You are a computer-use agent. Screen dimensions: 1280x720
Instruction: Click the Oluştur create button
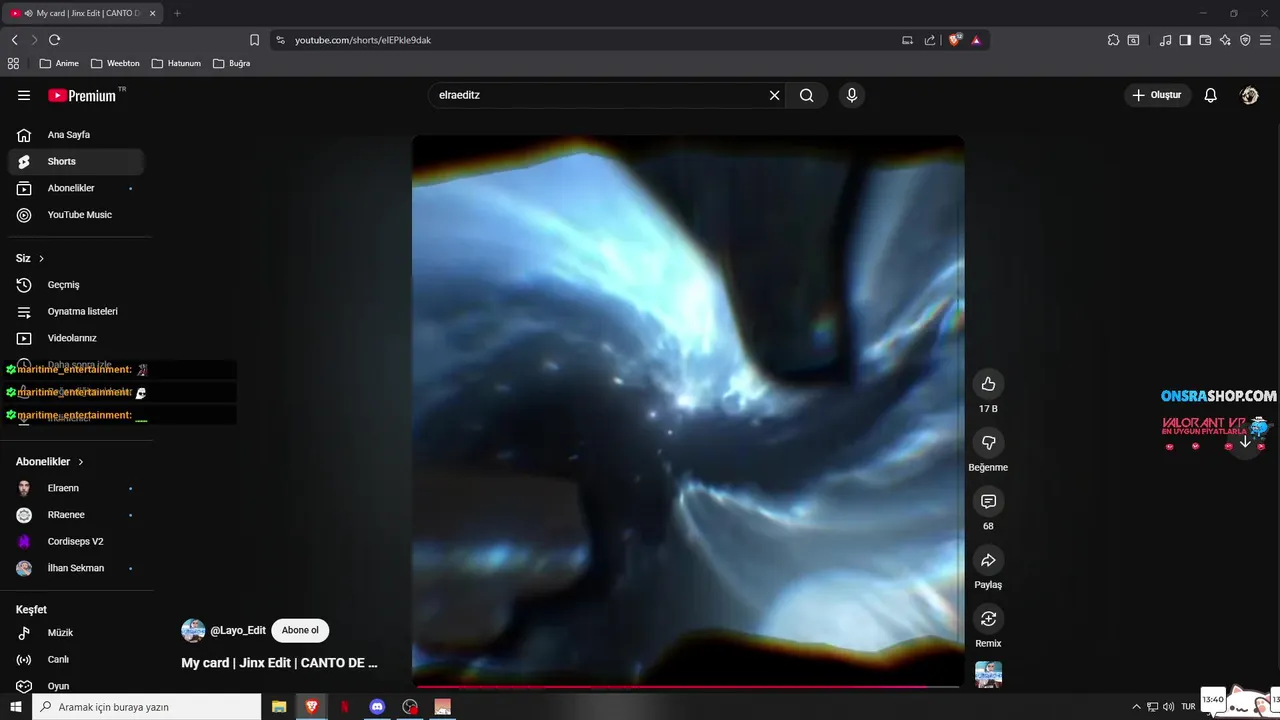click(1157, 95)
